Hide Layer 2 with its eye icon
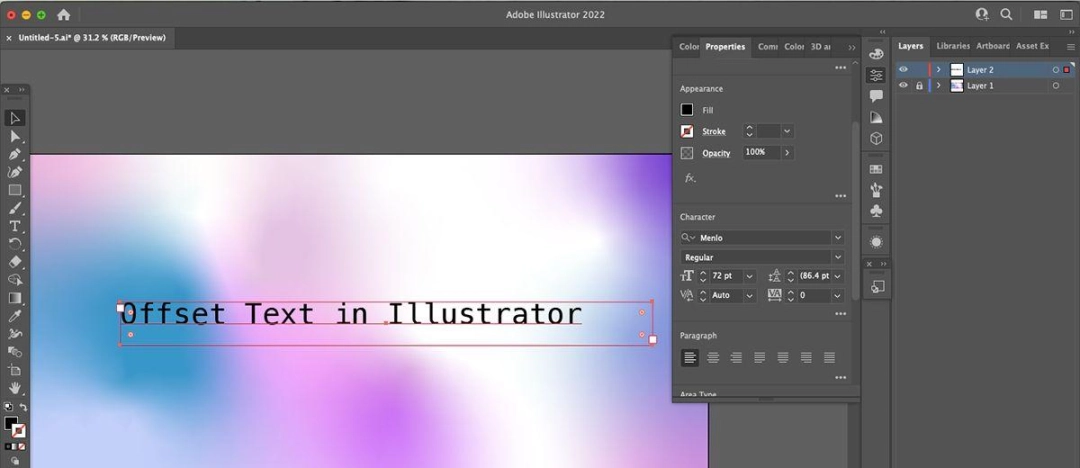This screenshot has height=468, width=1080. 903,70
